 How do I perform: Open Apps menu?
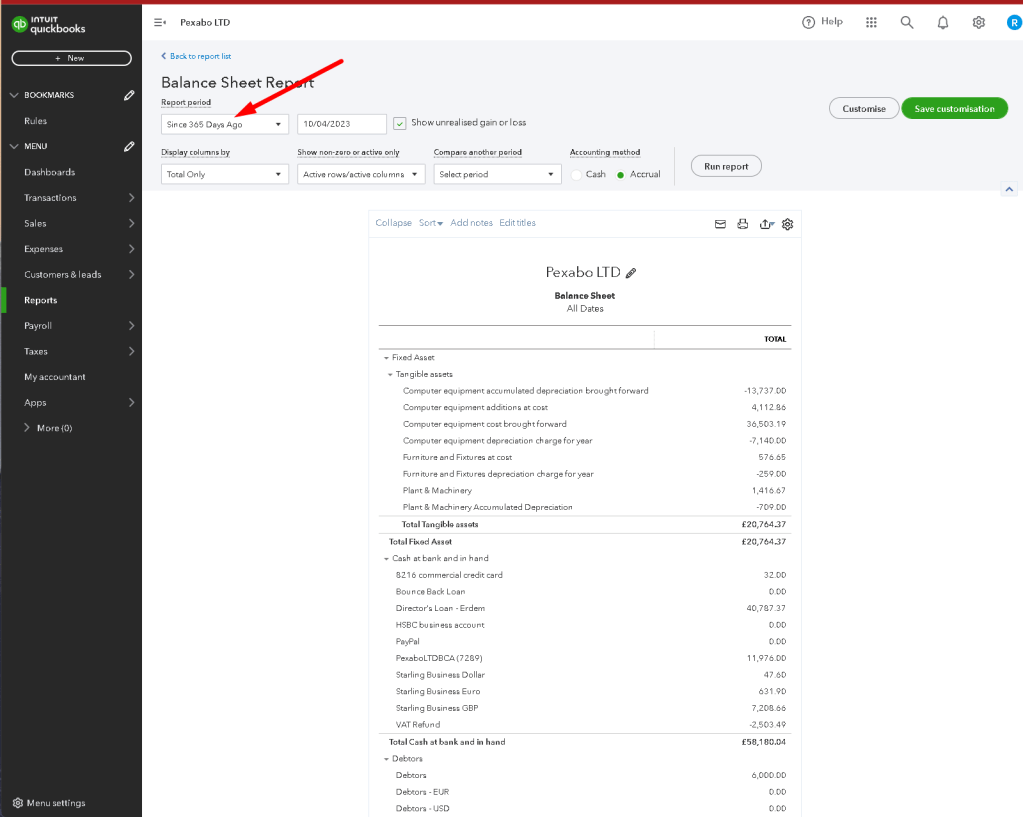(x=71, y=403)
